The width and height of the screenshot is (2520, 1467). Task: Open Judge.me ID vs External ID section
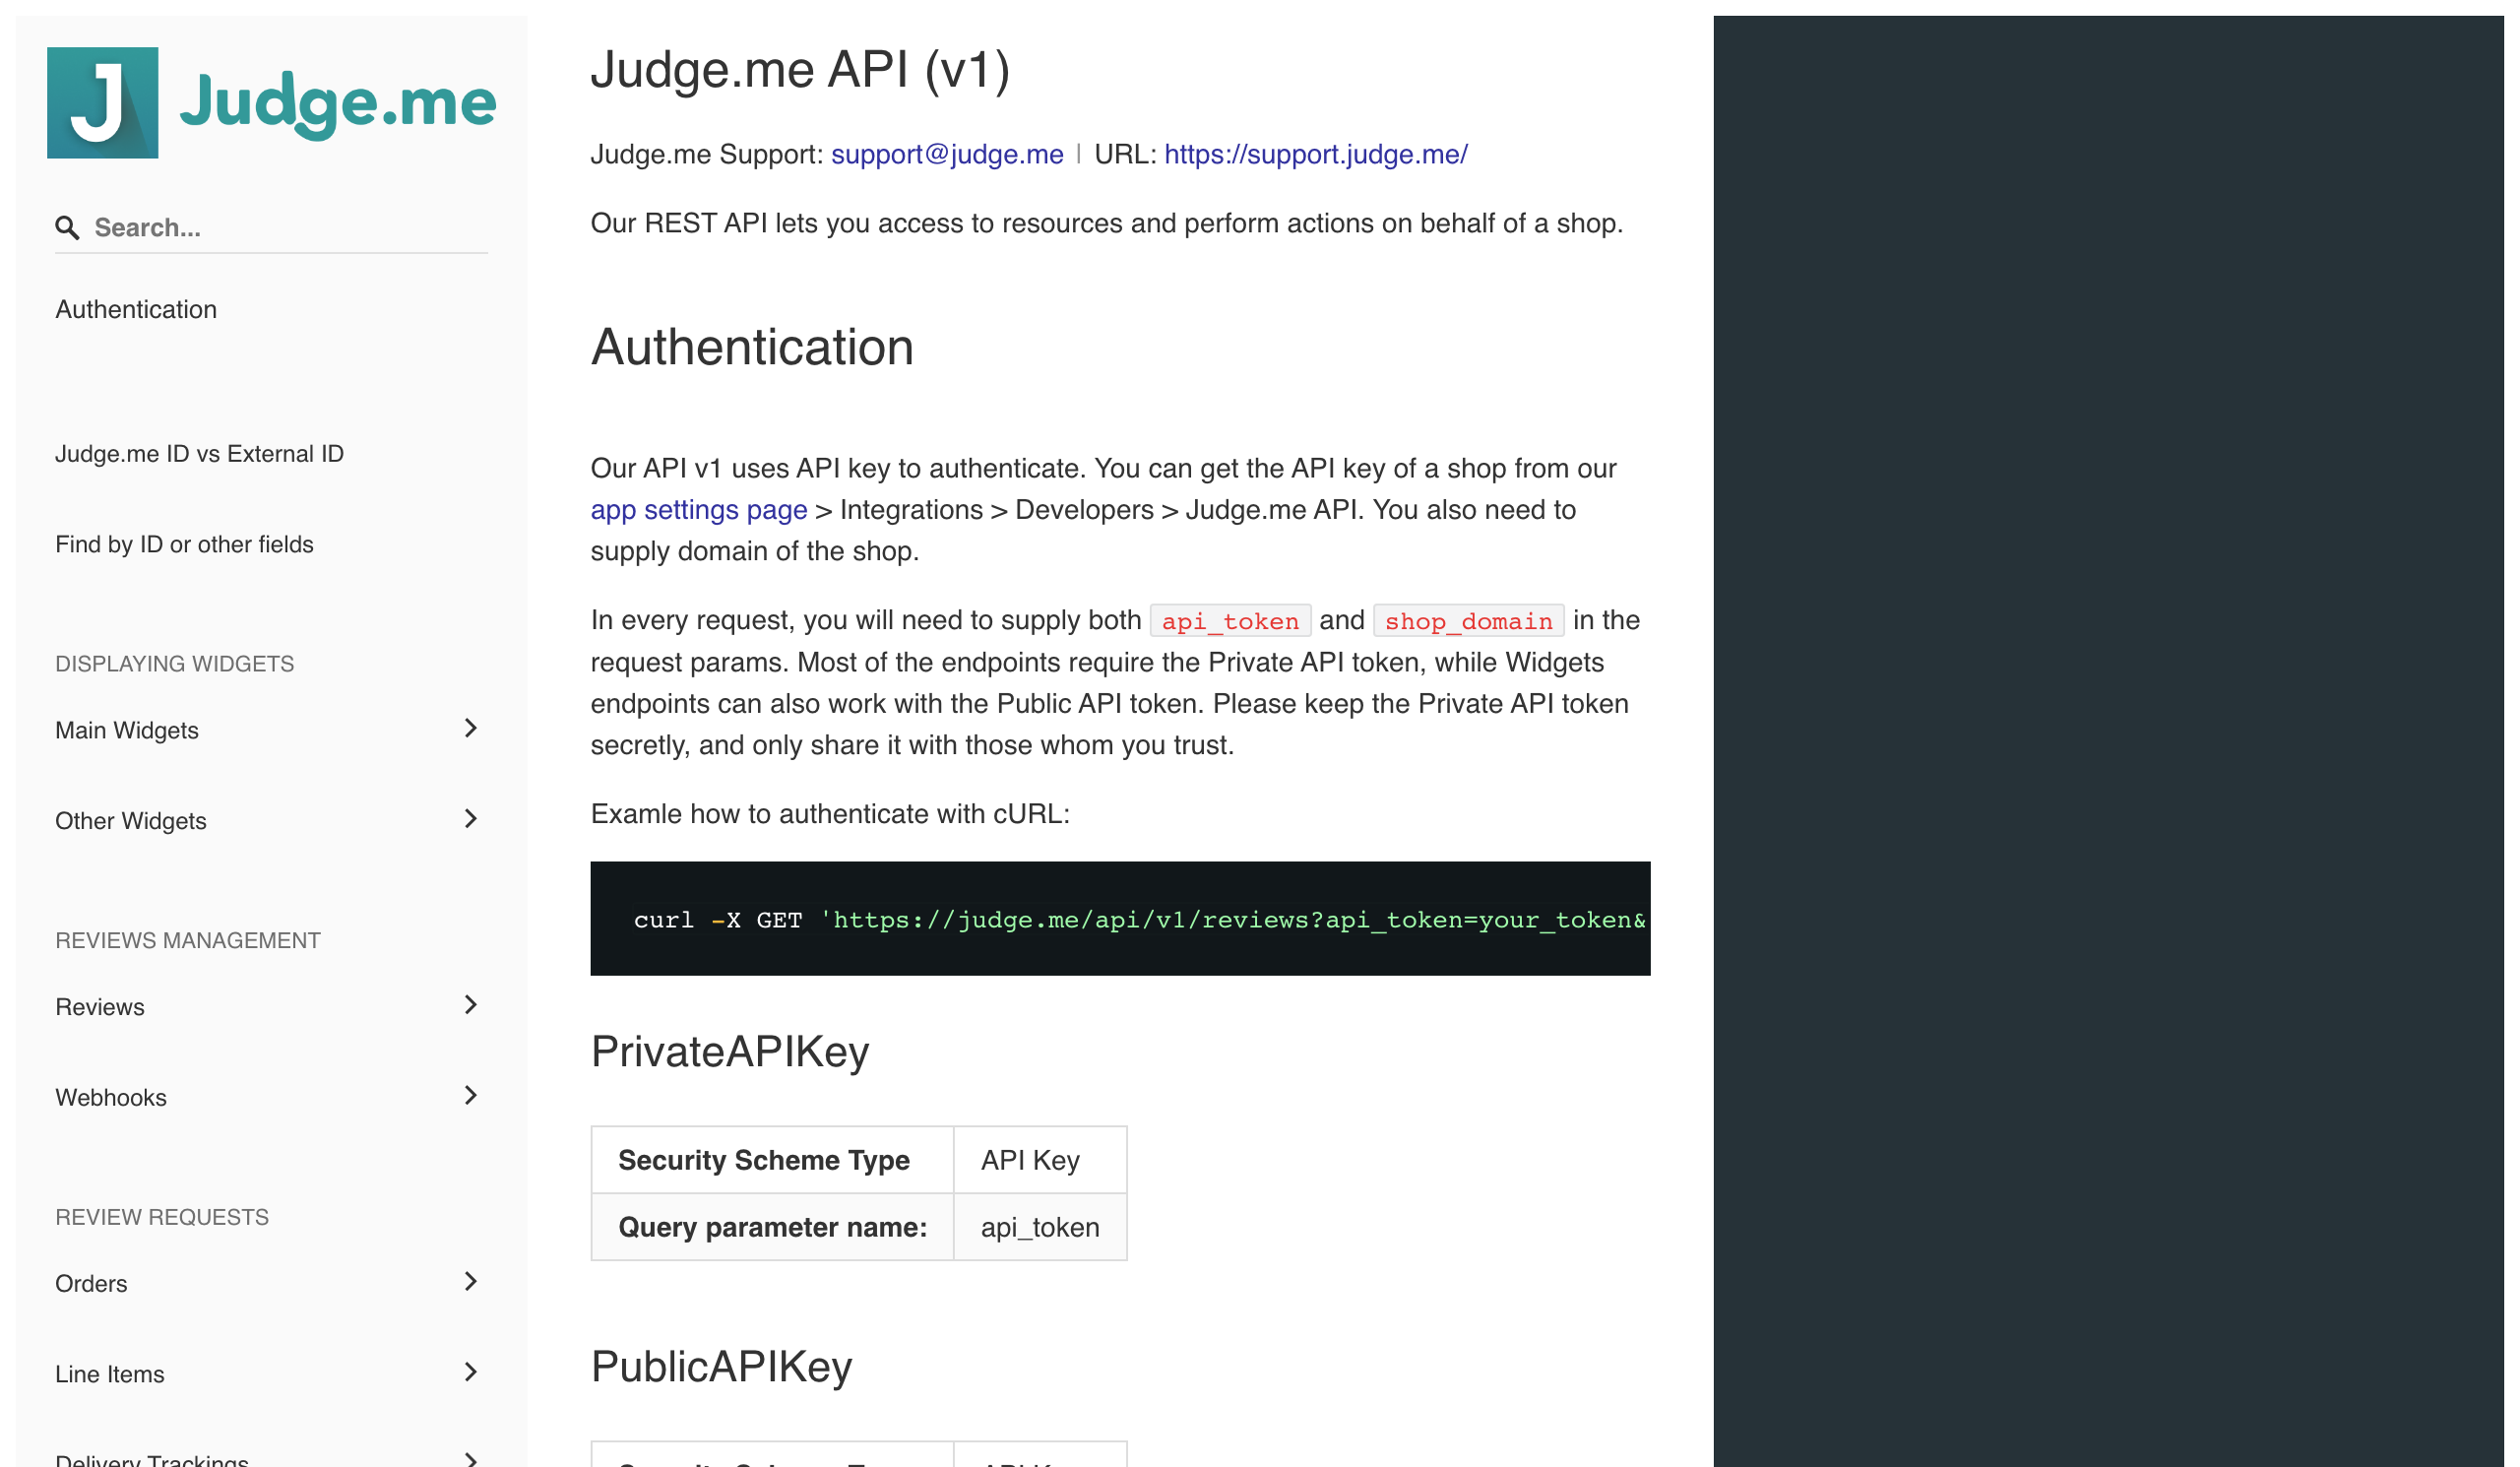pyautogui.click(x=199, y=454)
